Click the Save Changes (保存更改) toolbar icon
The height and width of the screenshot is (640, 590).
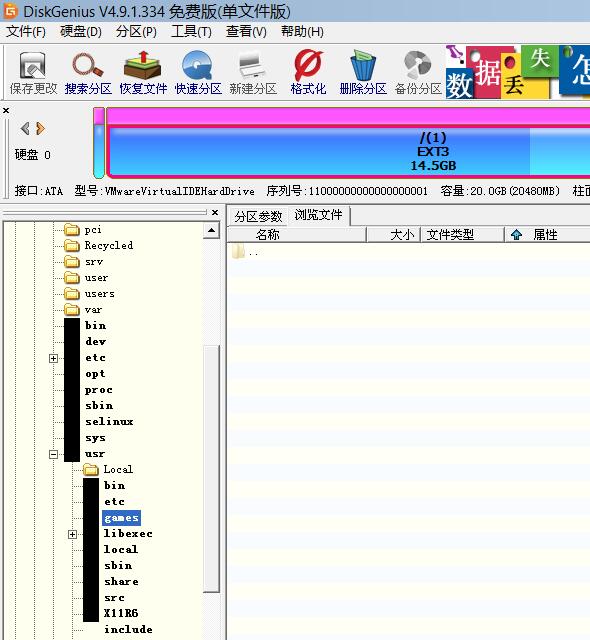(33, 73)
